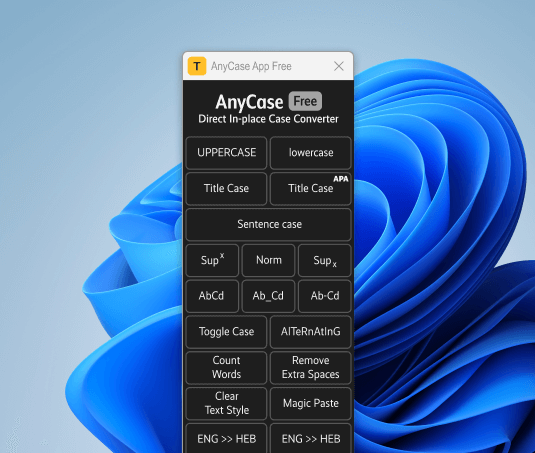Image resolution: width=535 pixels, height=453 pixels.
Task: Apply Sentence case to text
Action: point(269,224)
